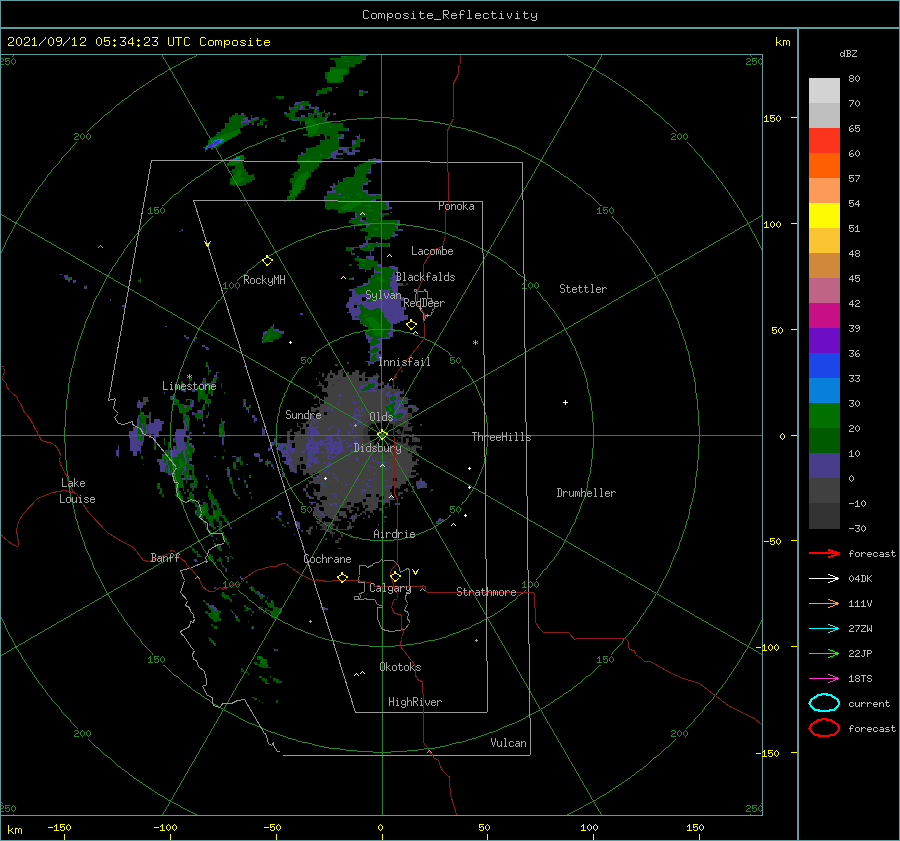Click the asterisk marker near Limestone
This screenshot has height=841, width=900.
click(189, 377)
